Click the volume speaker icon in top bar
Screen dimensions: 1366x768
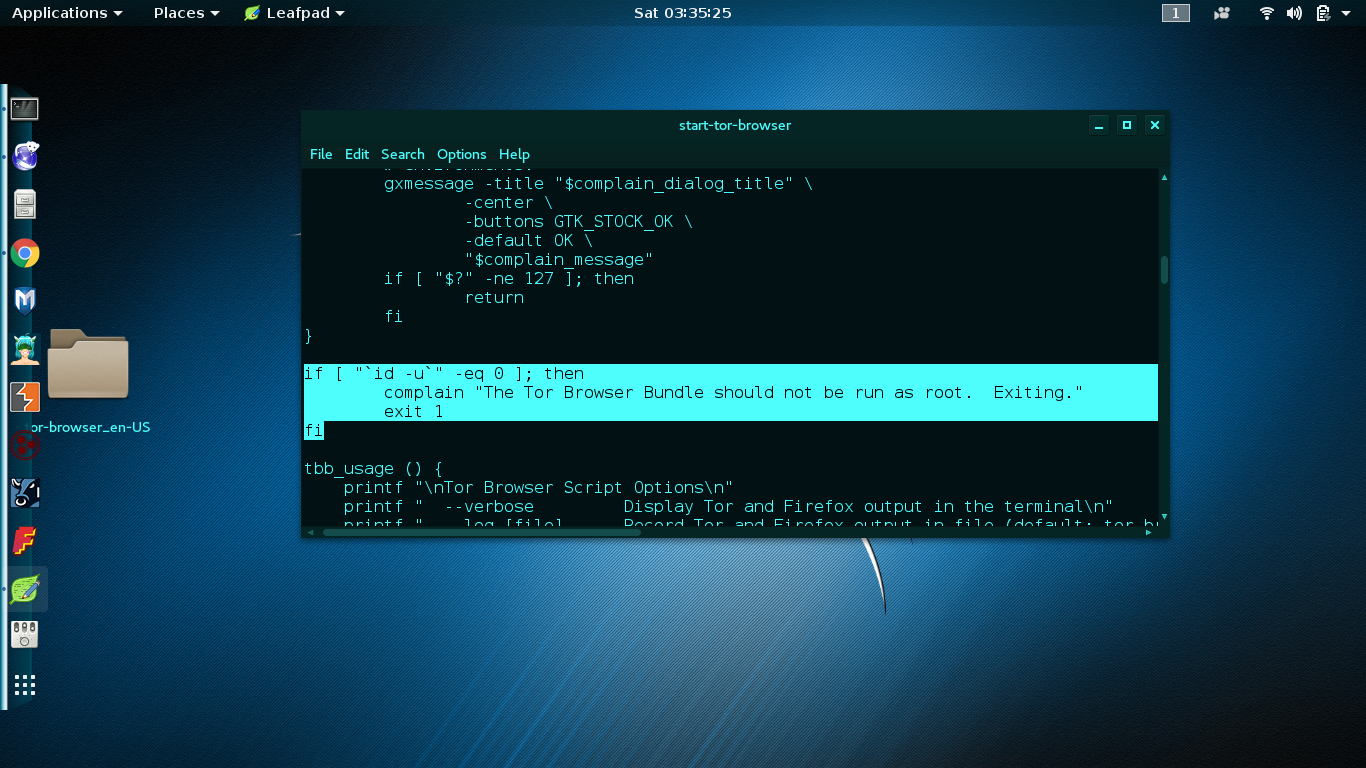1294,13
